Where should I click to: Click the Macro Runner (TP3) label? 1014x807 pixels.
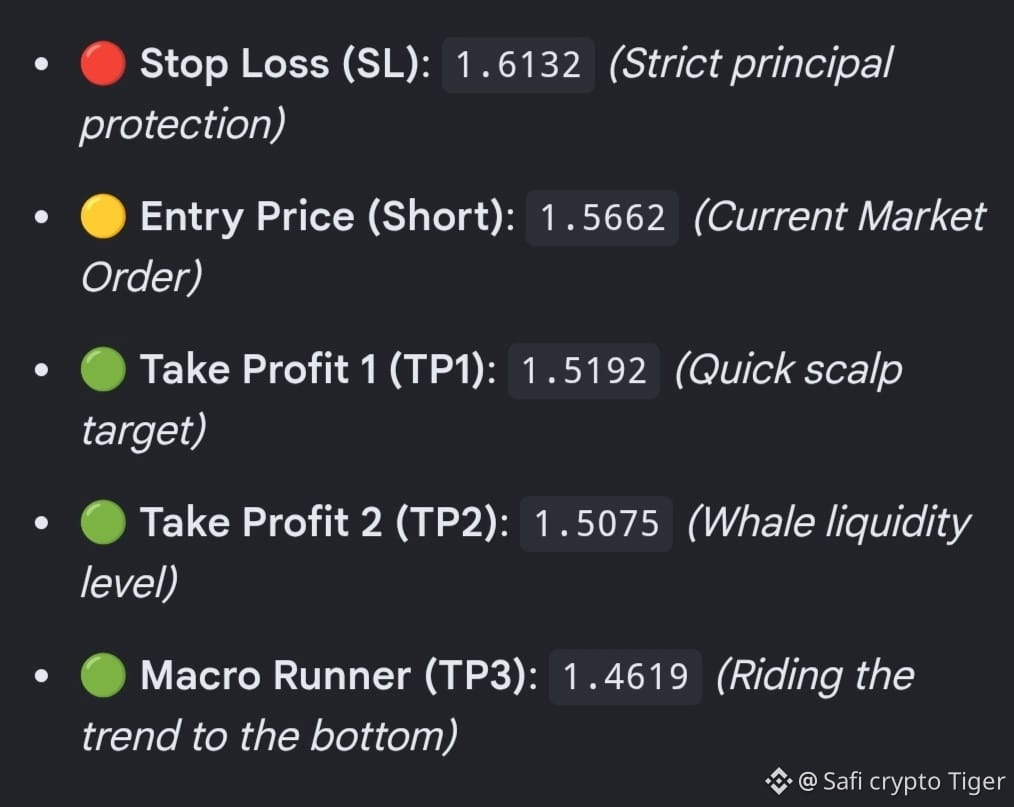(x=339, y=676)
